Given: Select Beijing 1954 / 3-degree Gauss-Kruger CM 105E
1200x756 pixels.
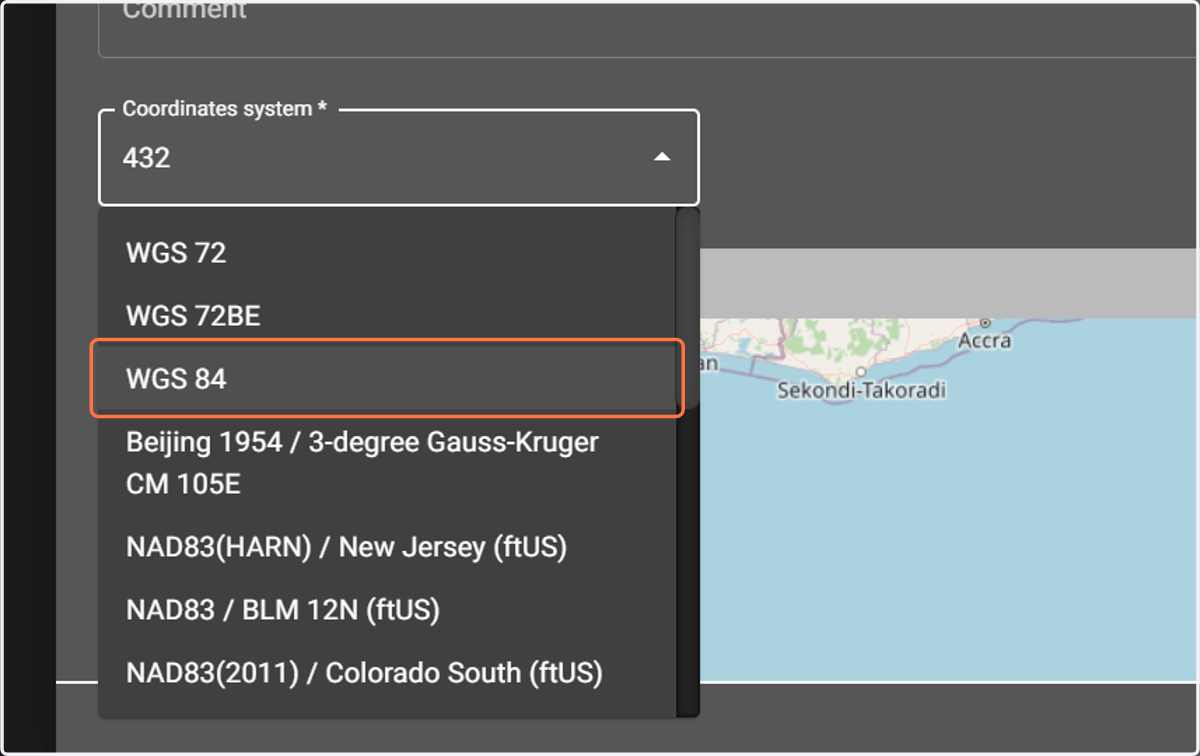Looking at the screenshot, I should point(387,463).
